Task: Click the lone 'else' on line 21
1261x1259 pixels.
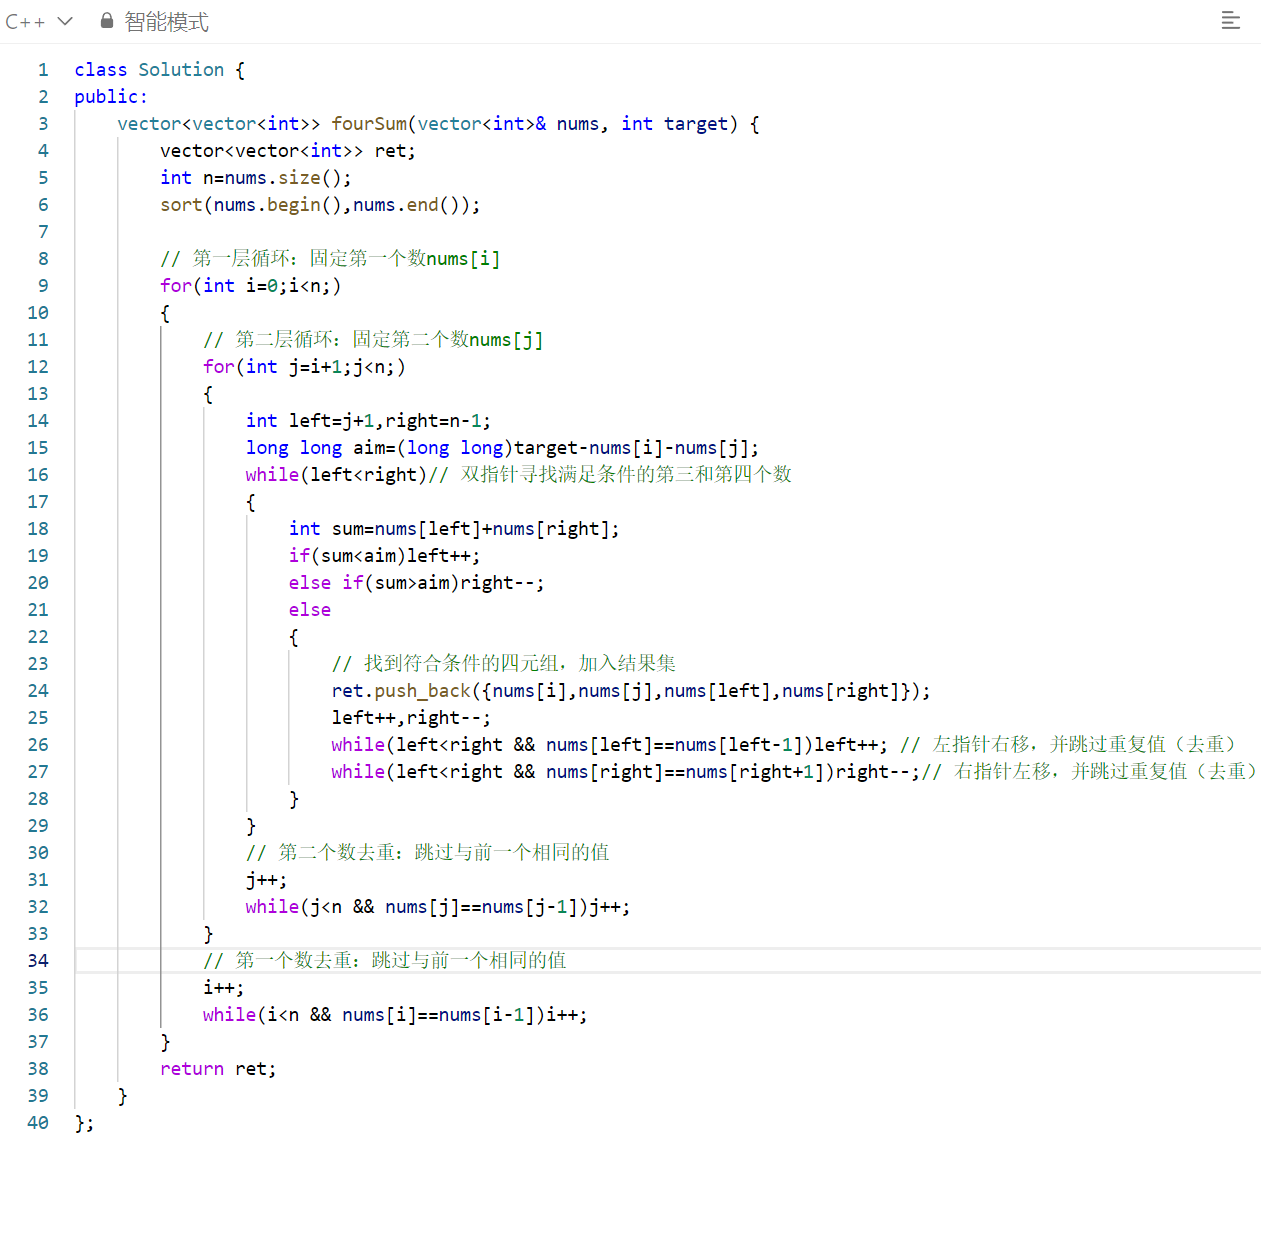Action: (310, 610)
